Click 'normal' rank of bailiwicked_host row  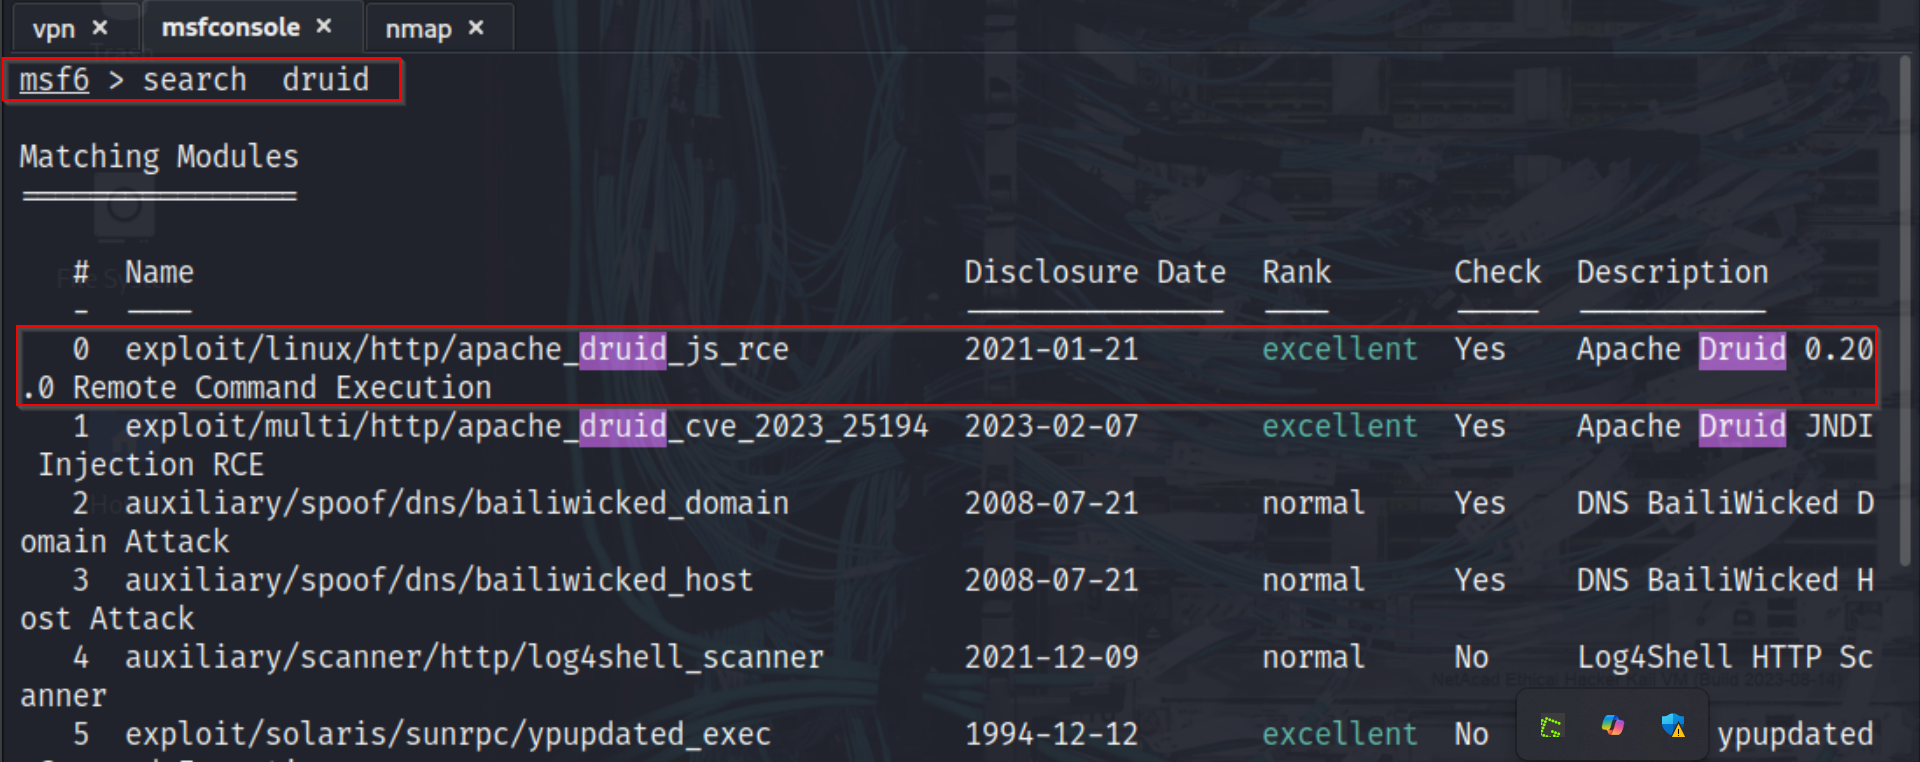pyautogui.click(x=1313, y=580)
